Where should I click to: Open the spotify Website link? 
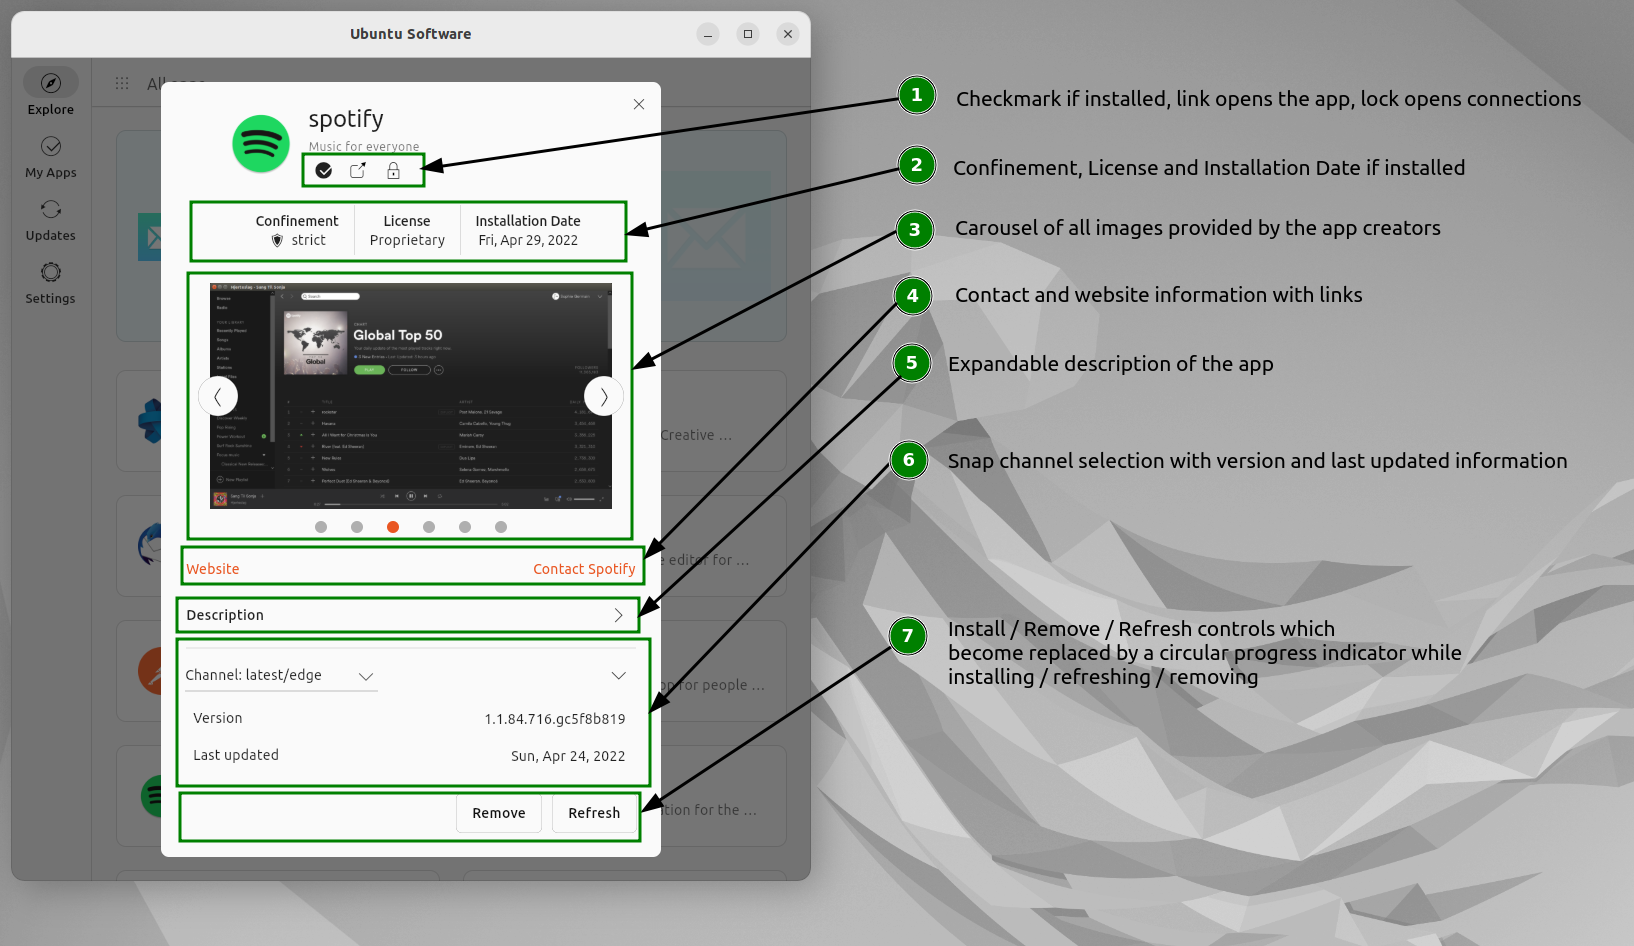[x=213, y=569]
